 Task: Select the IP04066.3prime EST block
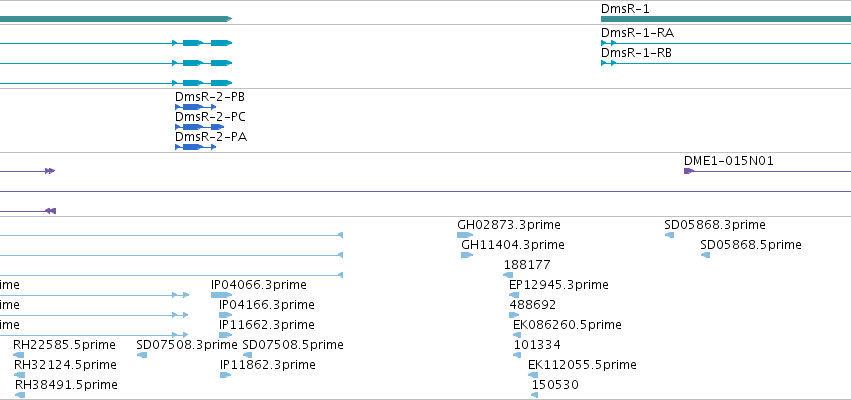tap(221, 295)
